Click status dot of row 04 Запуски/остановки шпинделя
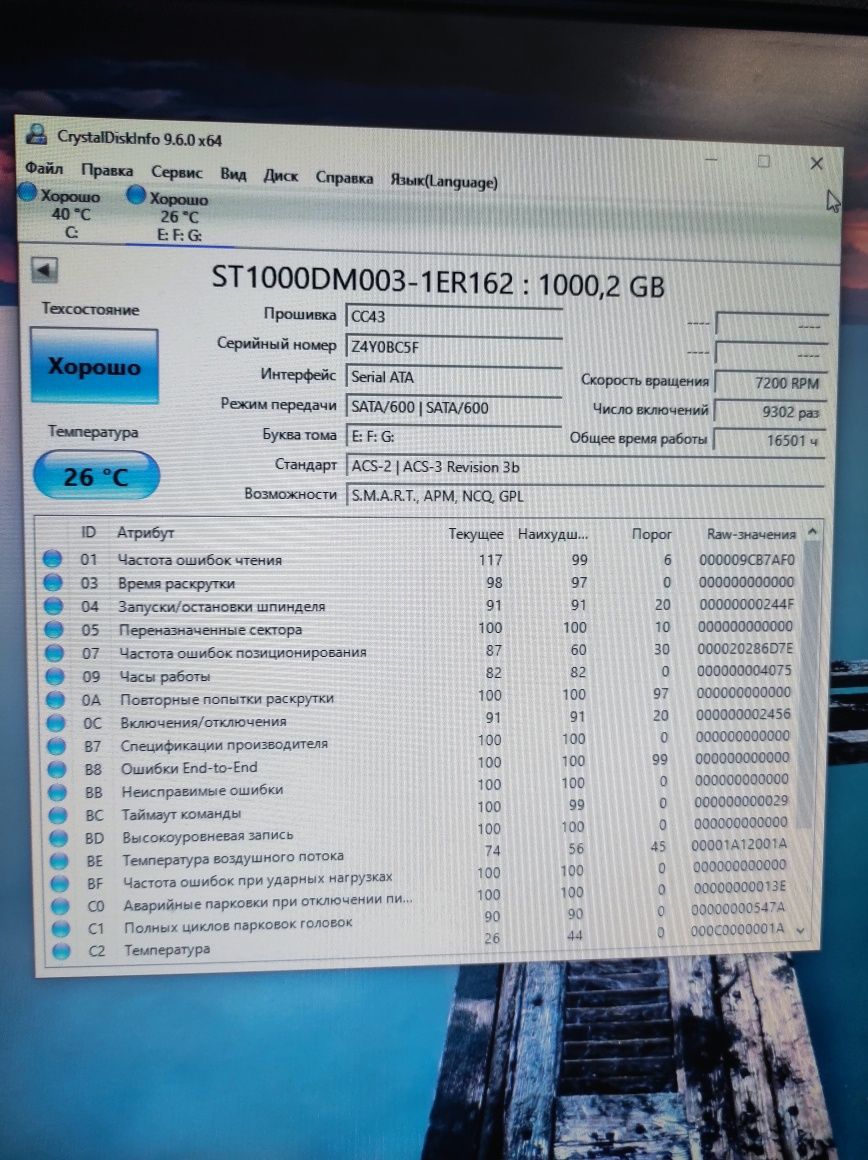The height and width of the screenshot is (1160, 868). [53, 606]
